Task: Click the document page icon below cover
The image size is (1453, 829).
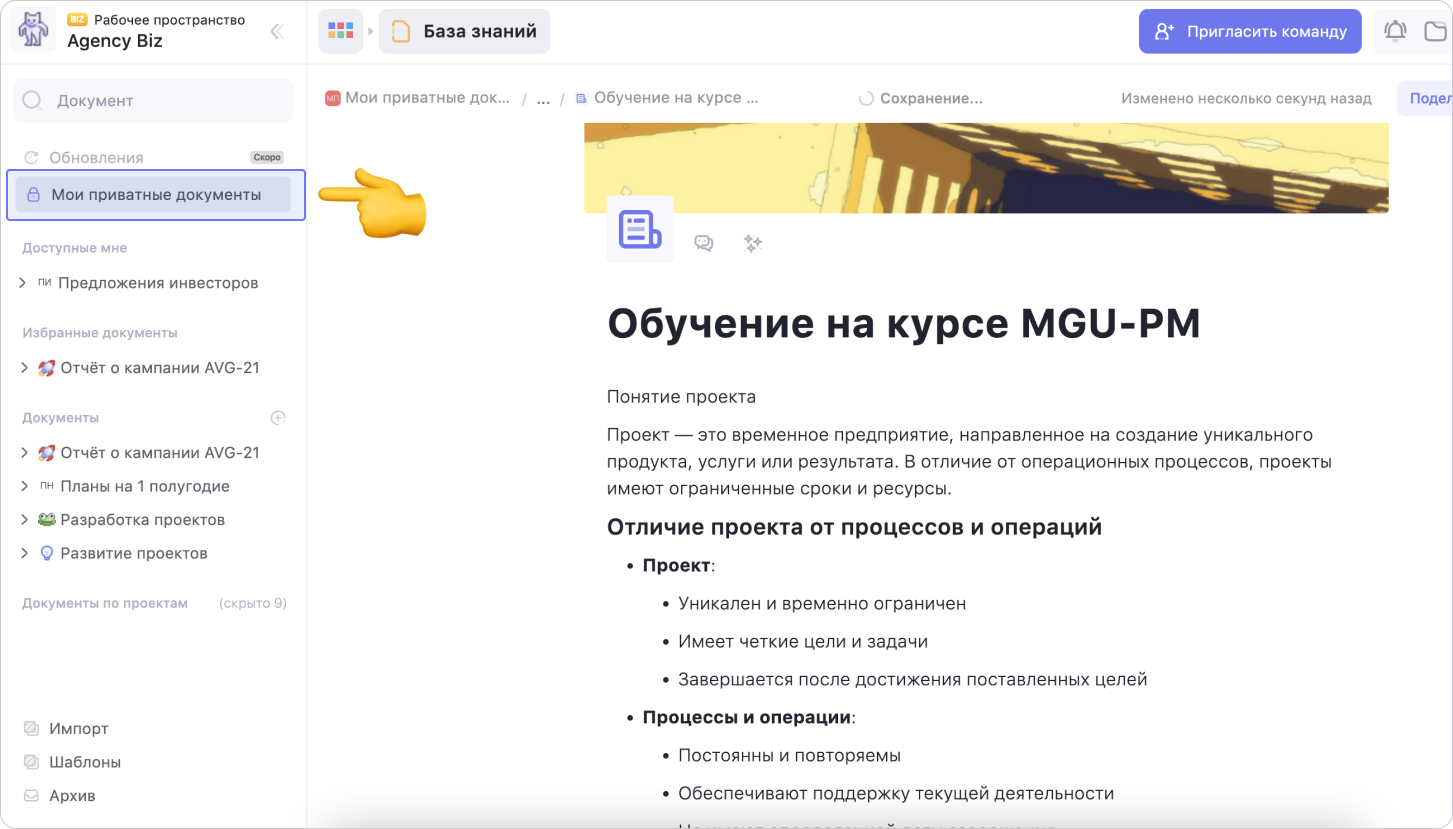Action: click(640, 229)
